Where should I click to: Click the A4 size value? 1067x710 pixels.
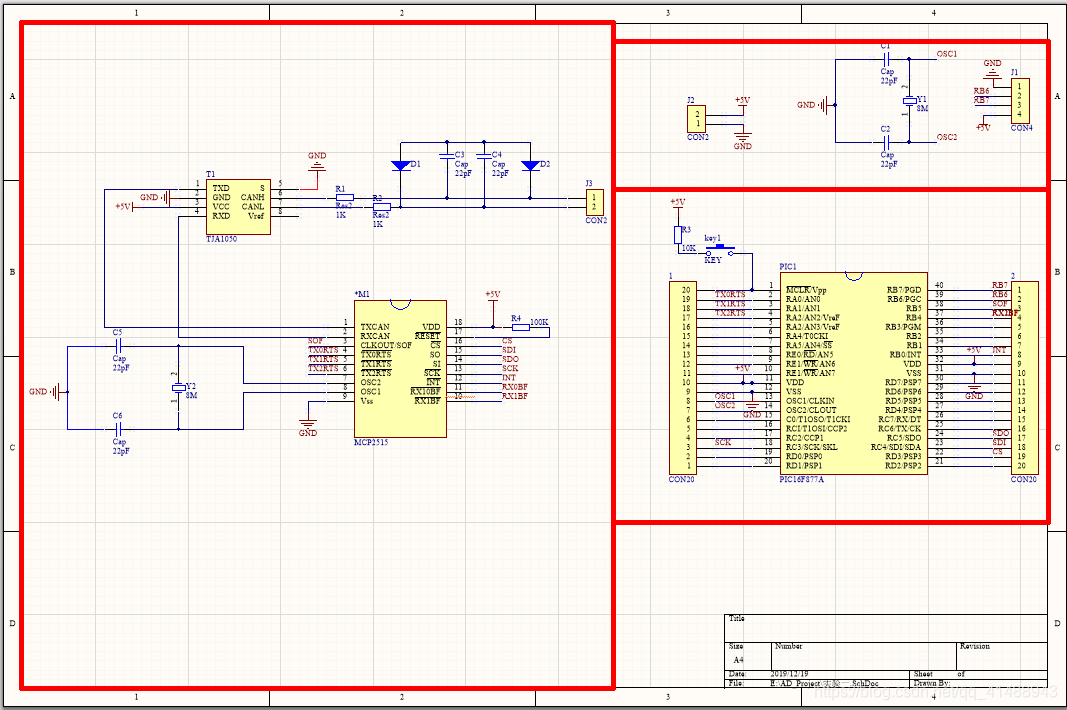coord(738,660)
